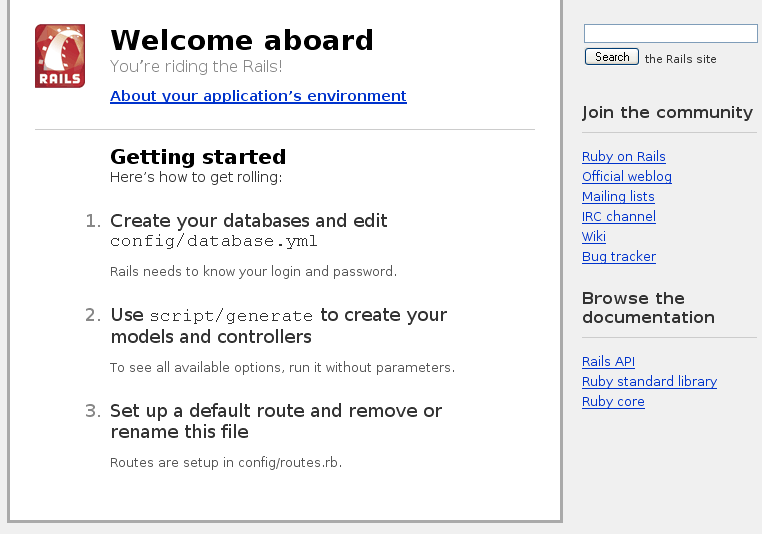
Task: Click the red Rails logo icon
Action: (x=60, y=56)
